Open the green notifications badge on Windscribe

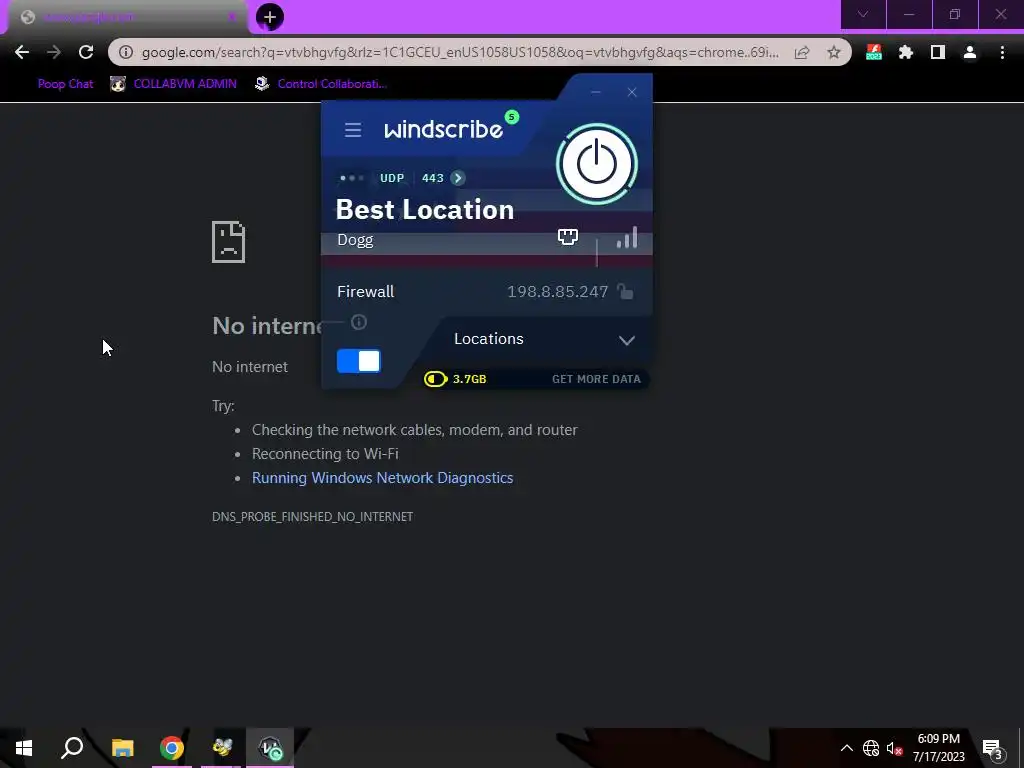(x=512, y=117)
